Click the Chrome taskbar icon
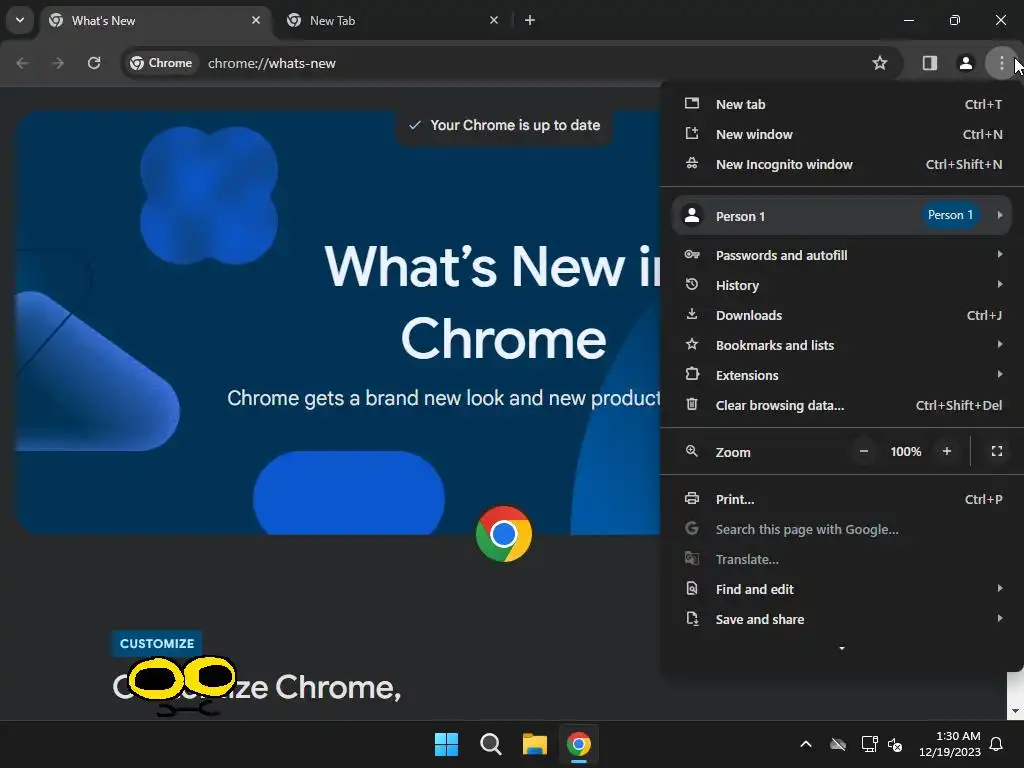Image resolution: width=1024 pixels, height=768 pixels. pyautogui.click(x=579, y=744)
